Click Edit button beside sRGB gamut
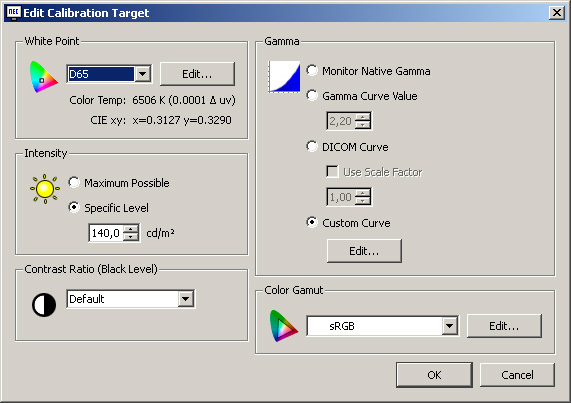Screen dimensions: 571x403 click(504, 326)
